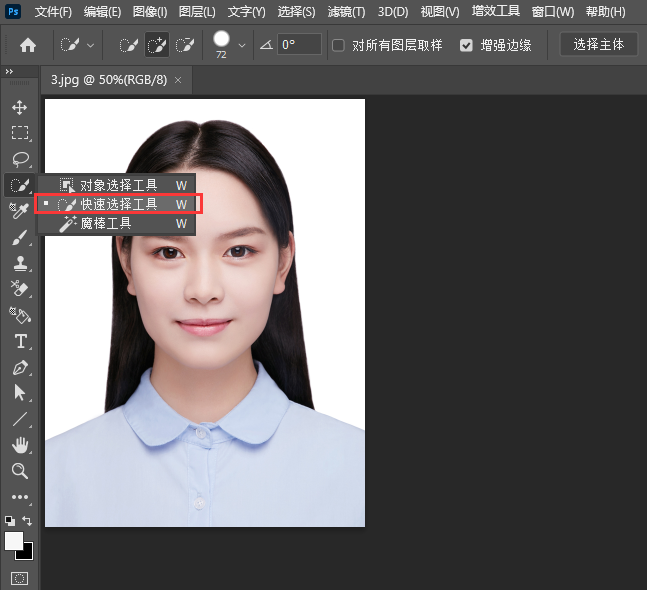647x590 pixels.
Task: Select the Eyedropper tool in toolbar
Action: 19,211
